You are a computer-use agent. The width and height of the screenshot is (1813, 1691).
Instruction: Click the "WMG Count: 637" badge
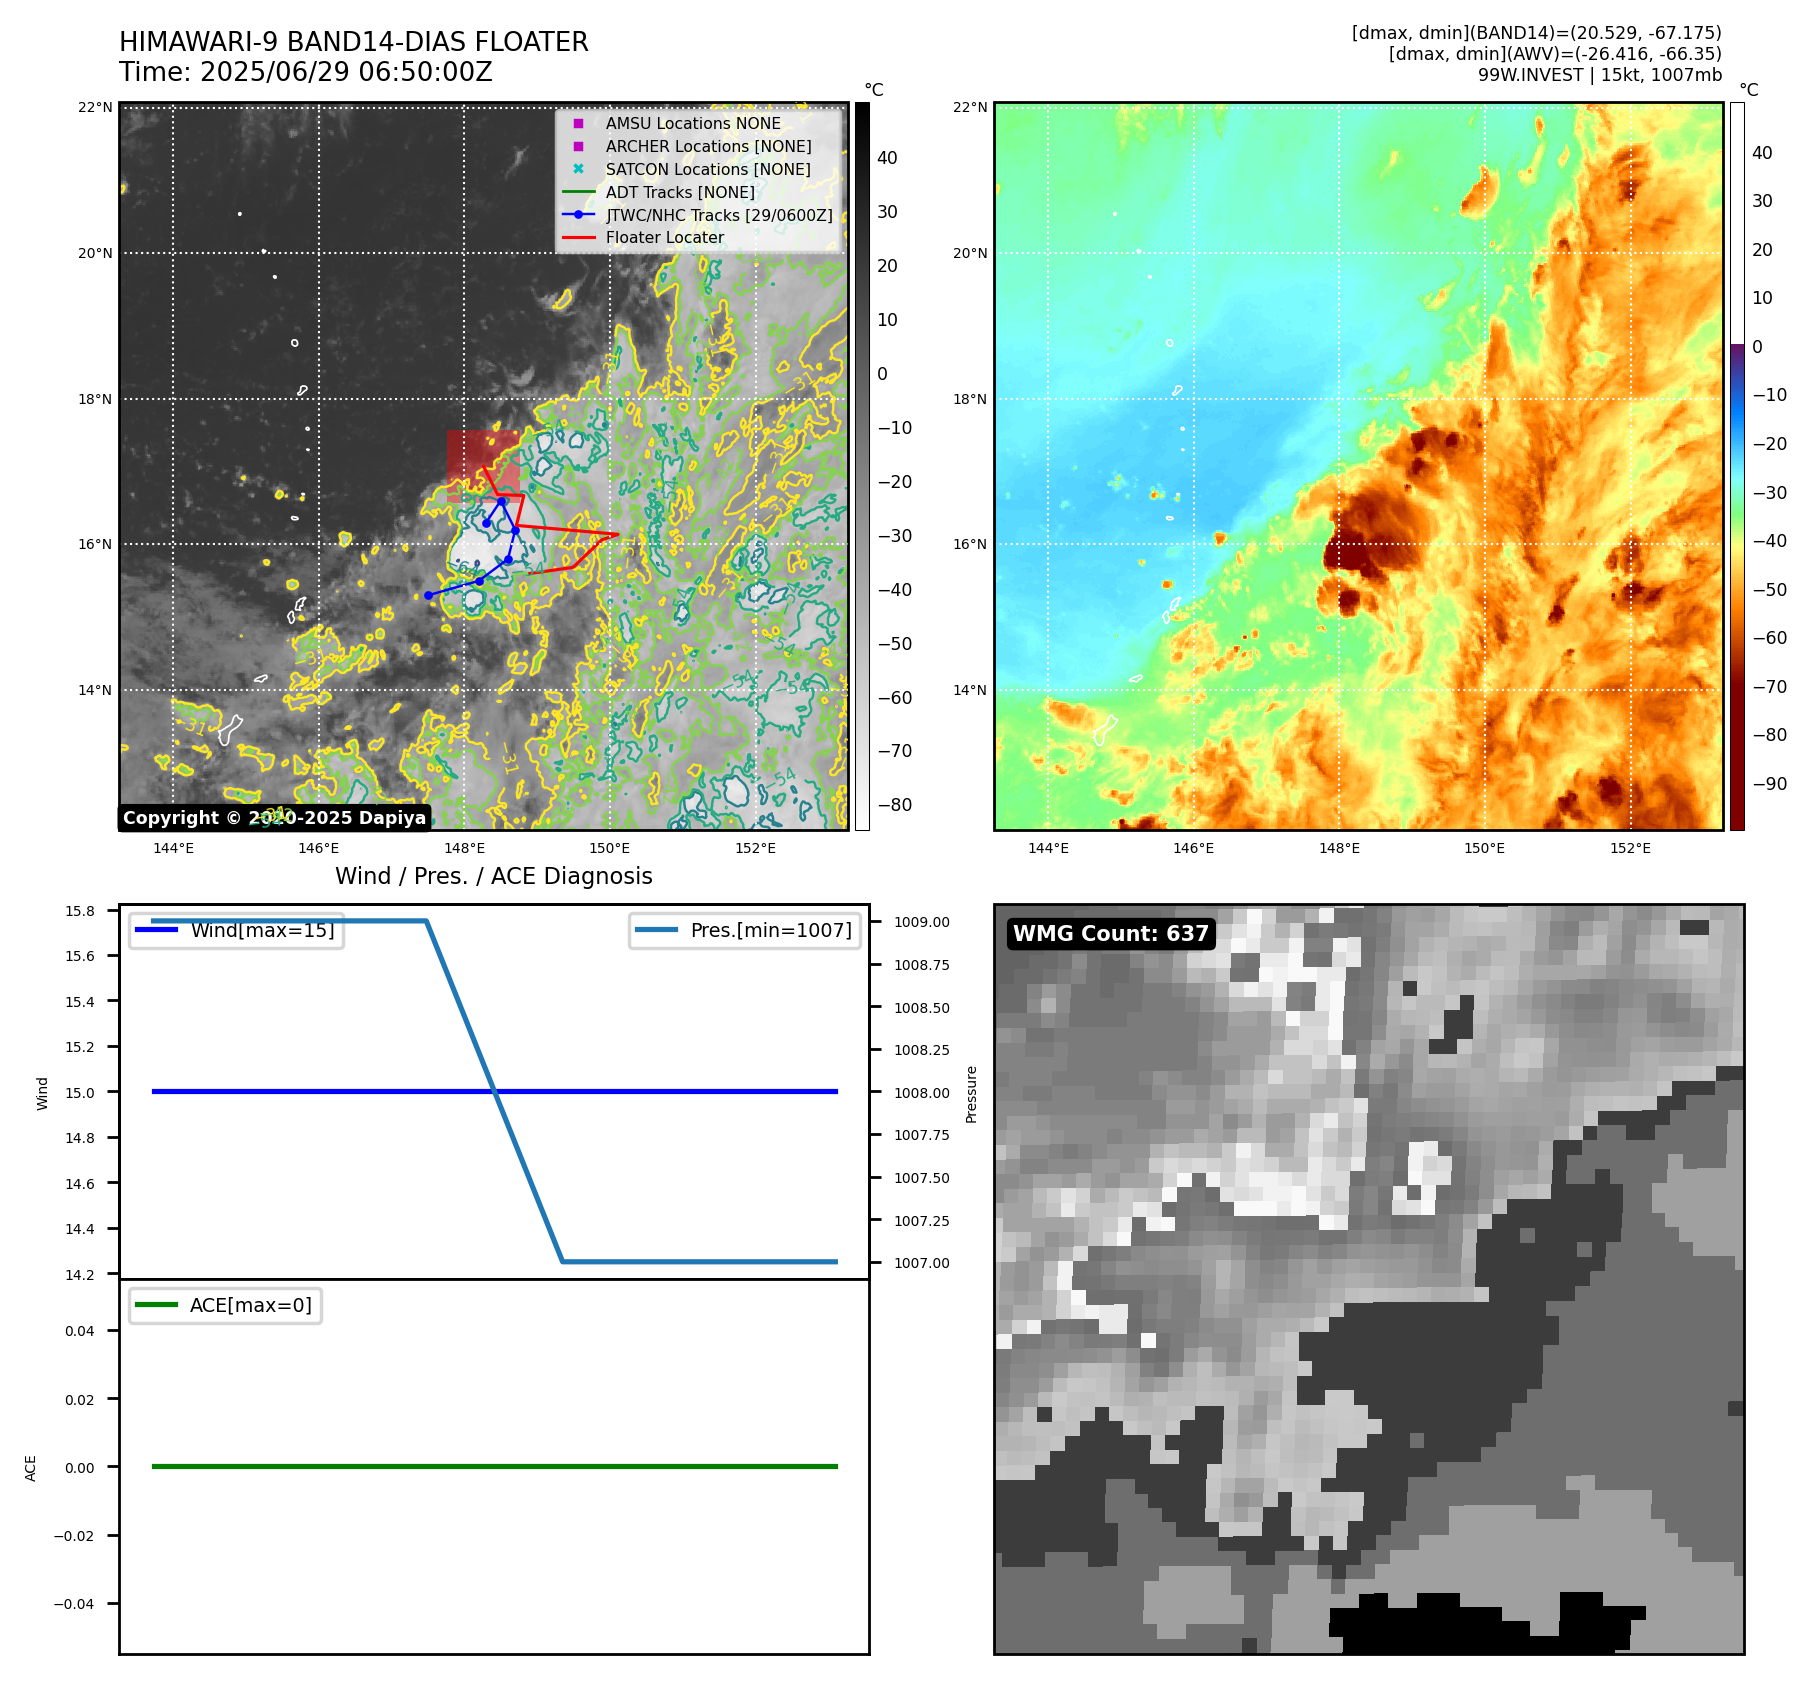(x=1111, y=934)
